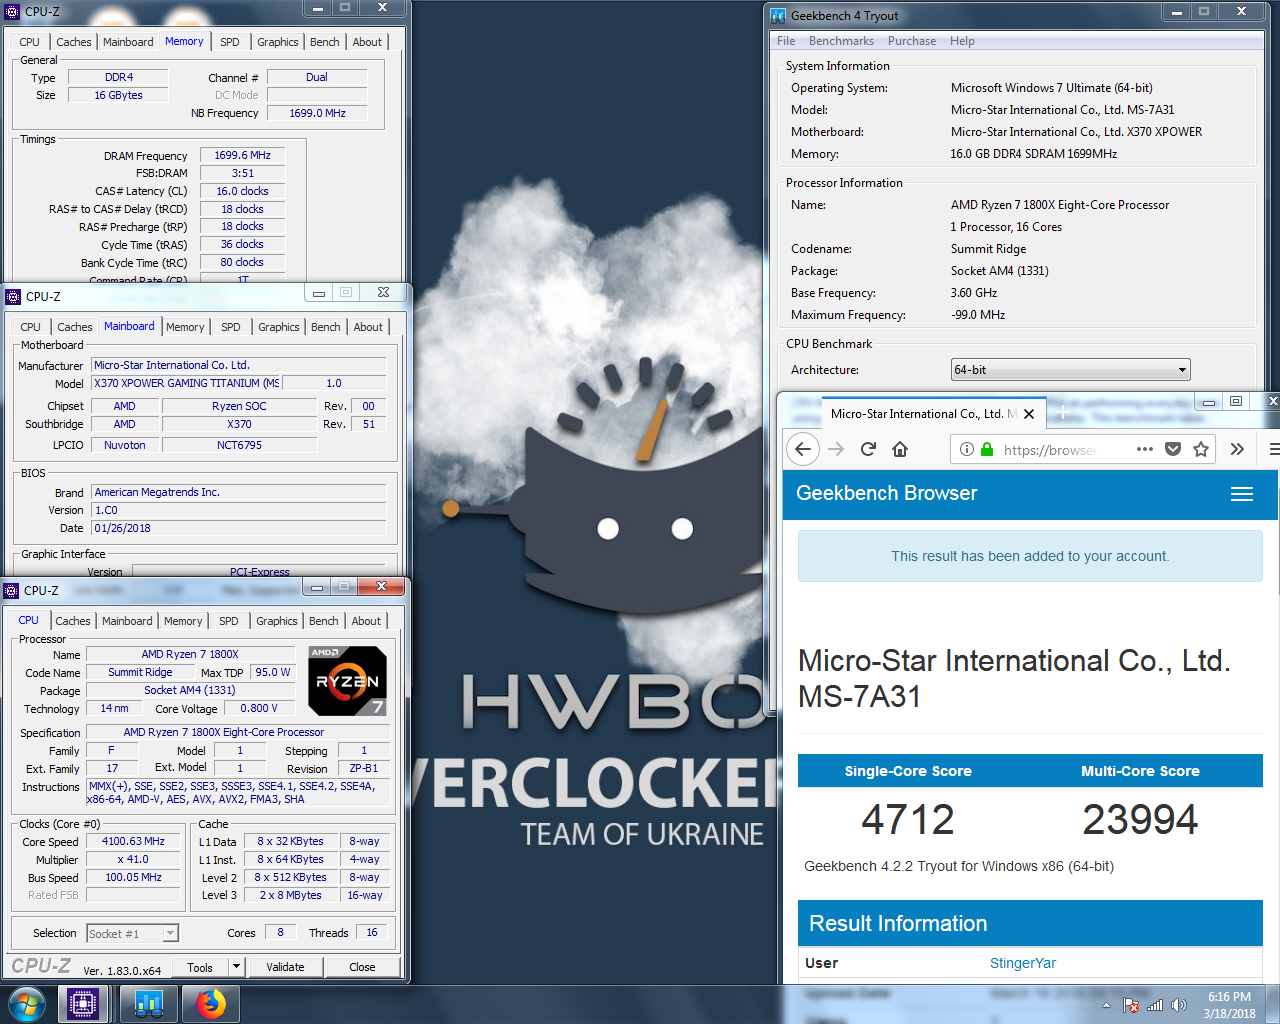This screenshot has width=1280, height=1024.
Task: Click the CAS# Latency value 16.0 clocks
Action: pos(243,191)
